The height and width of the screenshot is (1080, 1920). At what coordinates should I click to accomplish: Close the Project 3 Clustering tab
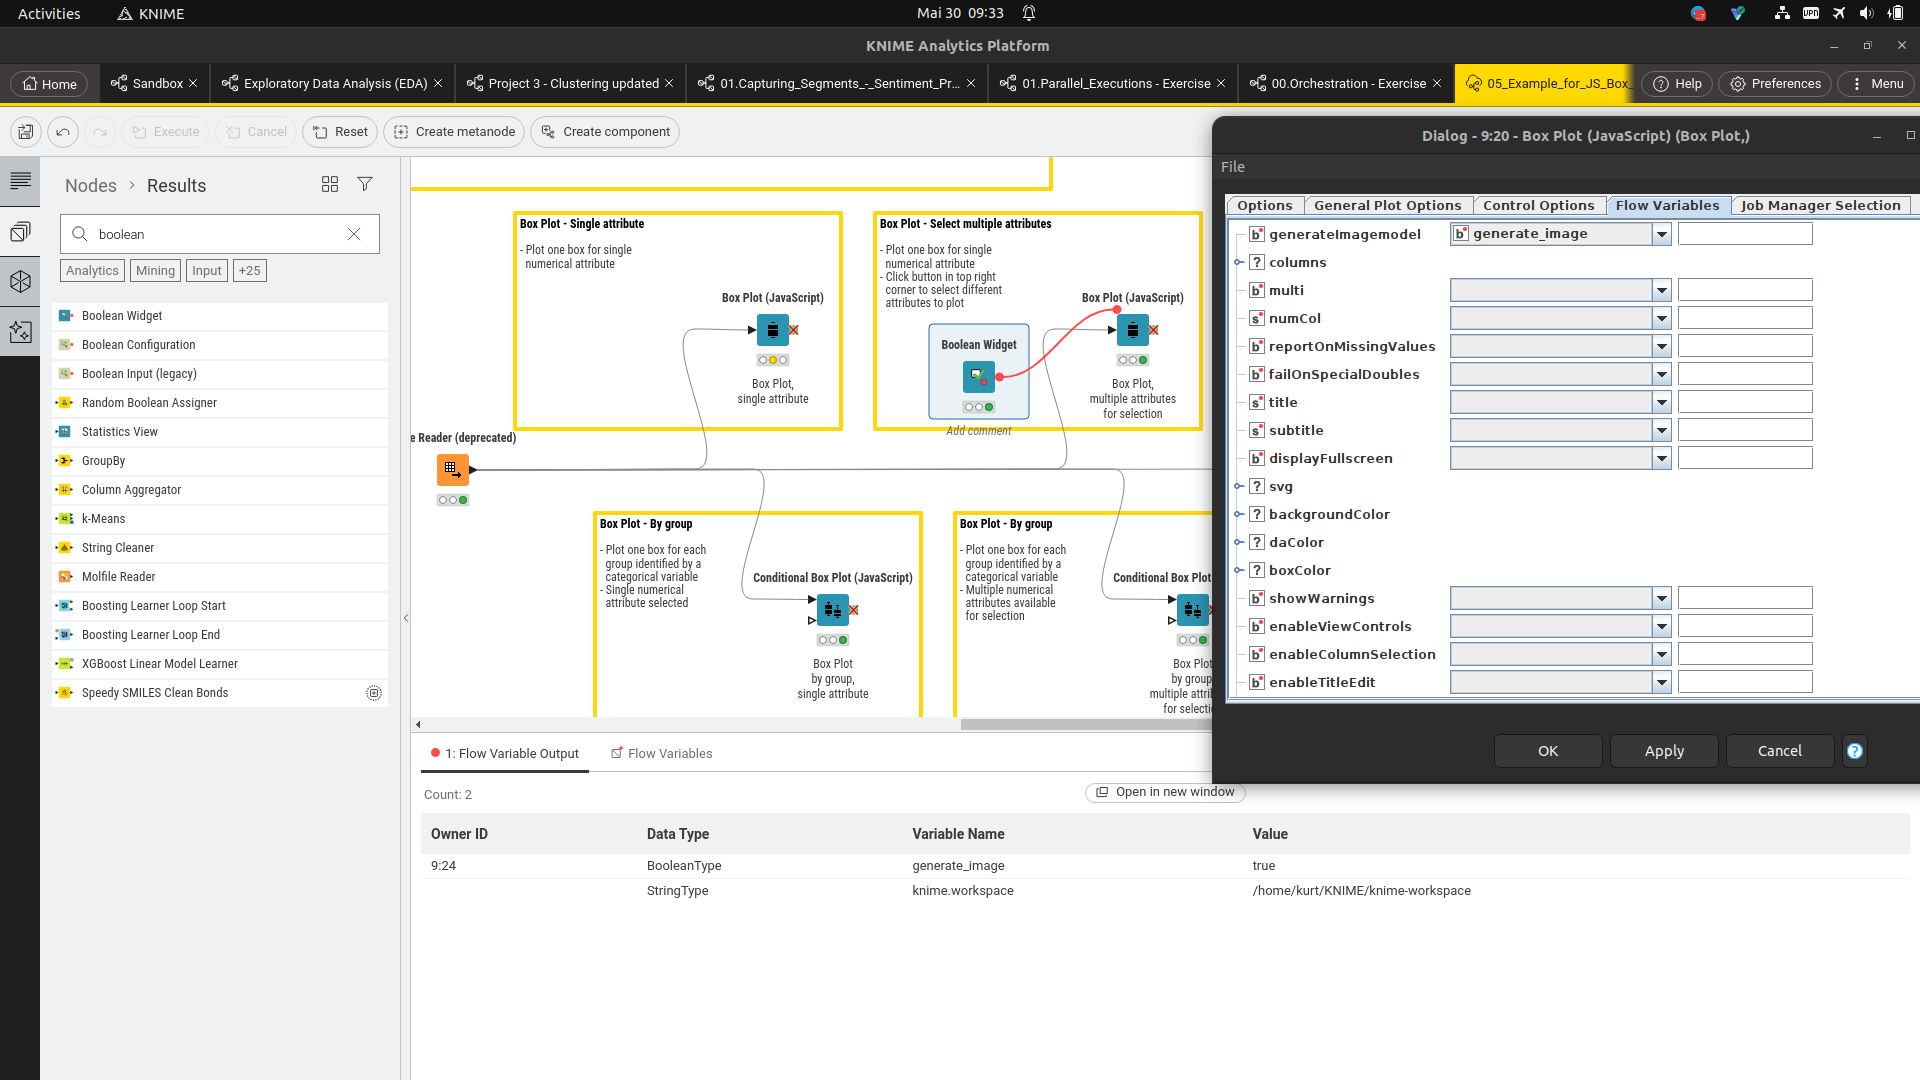tap(669, 84)
